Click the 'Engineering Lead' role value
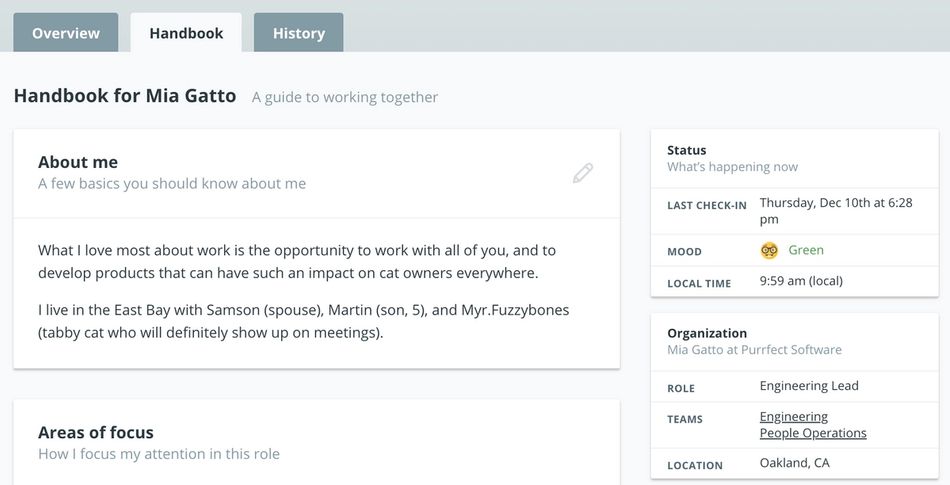 click(809, 386)
